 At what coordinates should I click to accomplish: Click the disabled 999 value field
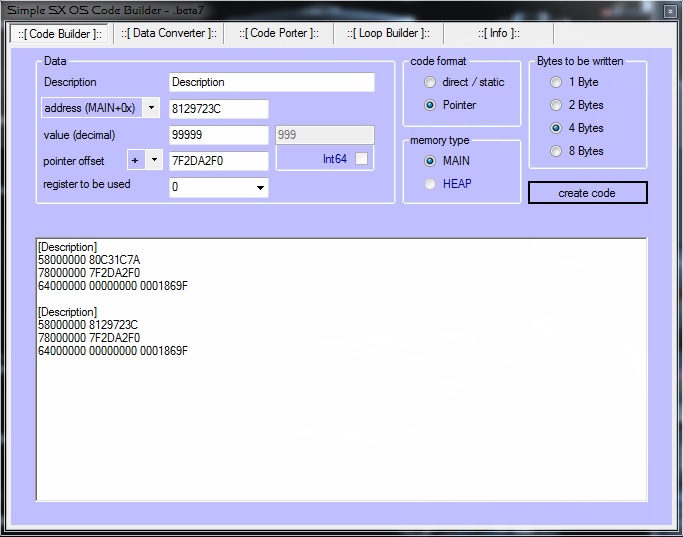[x=325, y=135]
